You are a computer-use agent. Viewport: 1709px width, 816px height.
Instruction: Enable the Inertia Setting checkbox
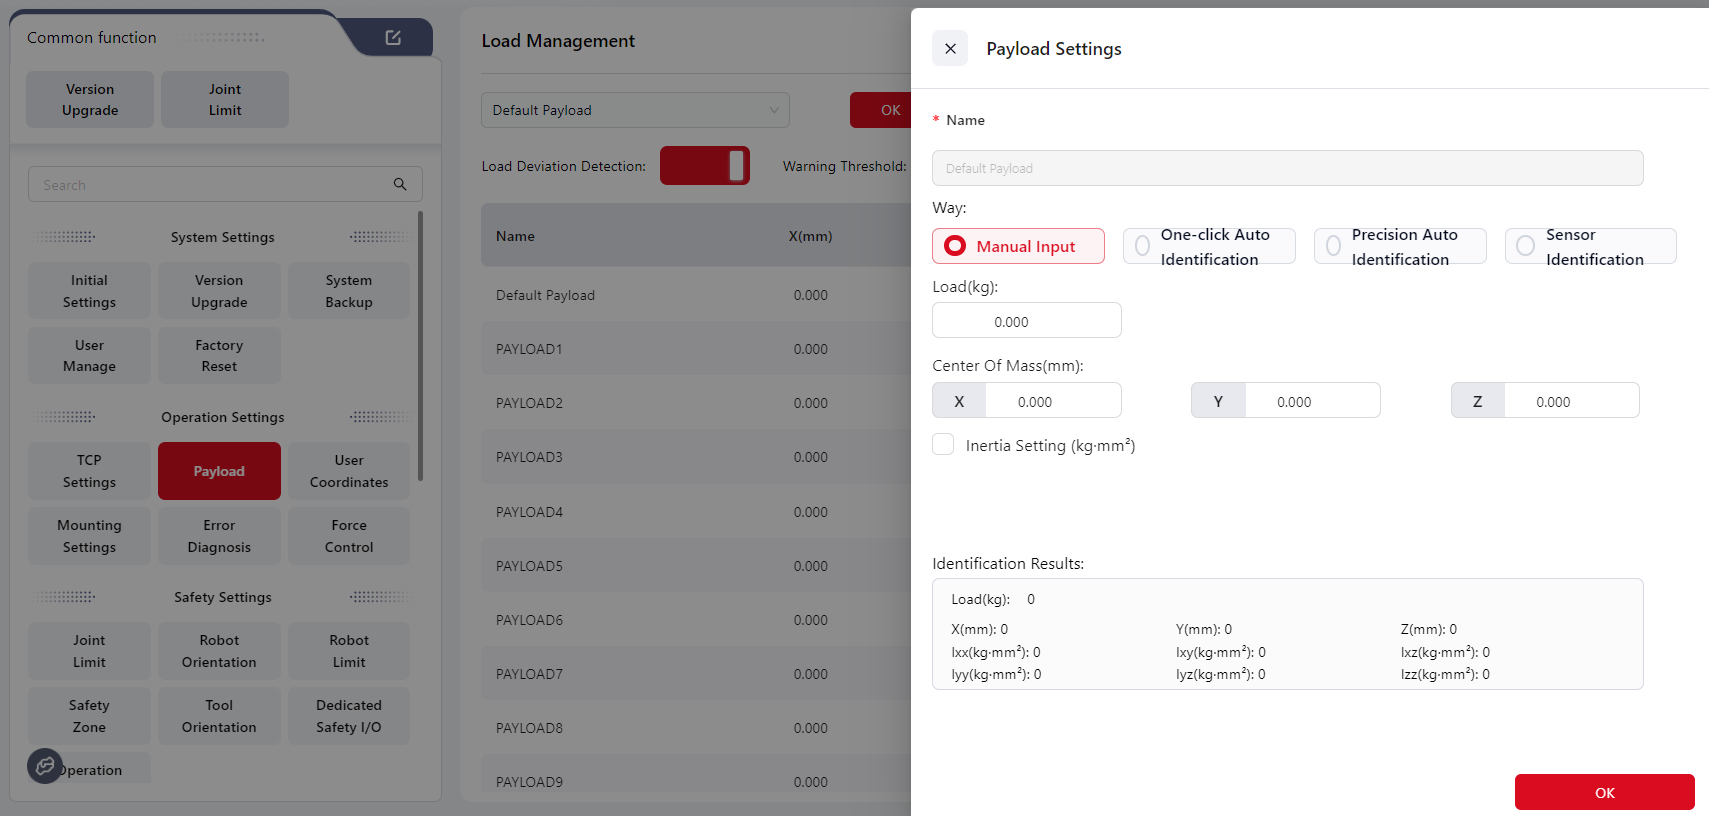[x=943, y=445]
